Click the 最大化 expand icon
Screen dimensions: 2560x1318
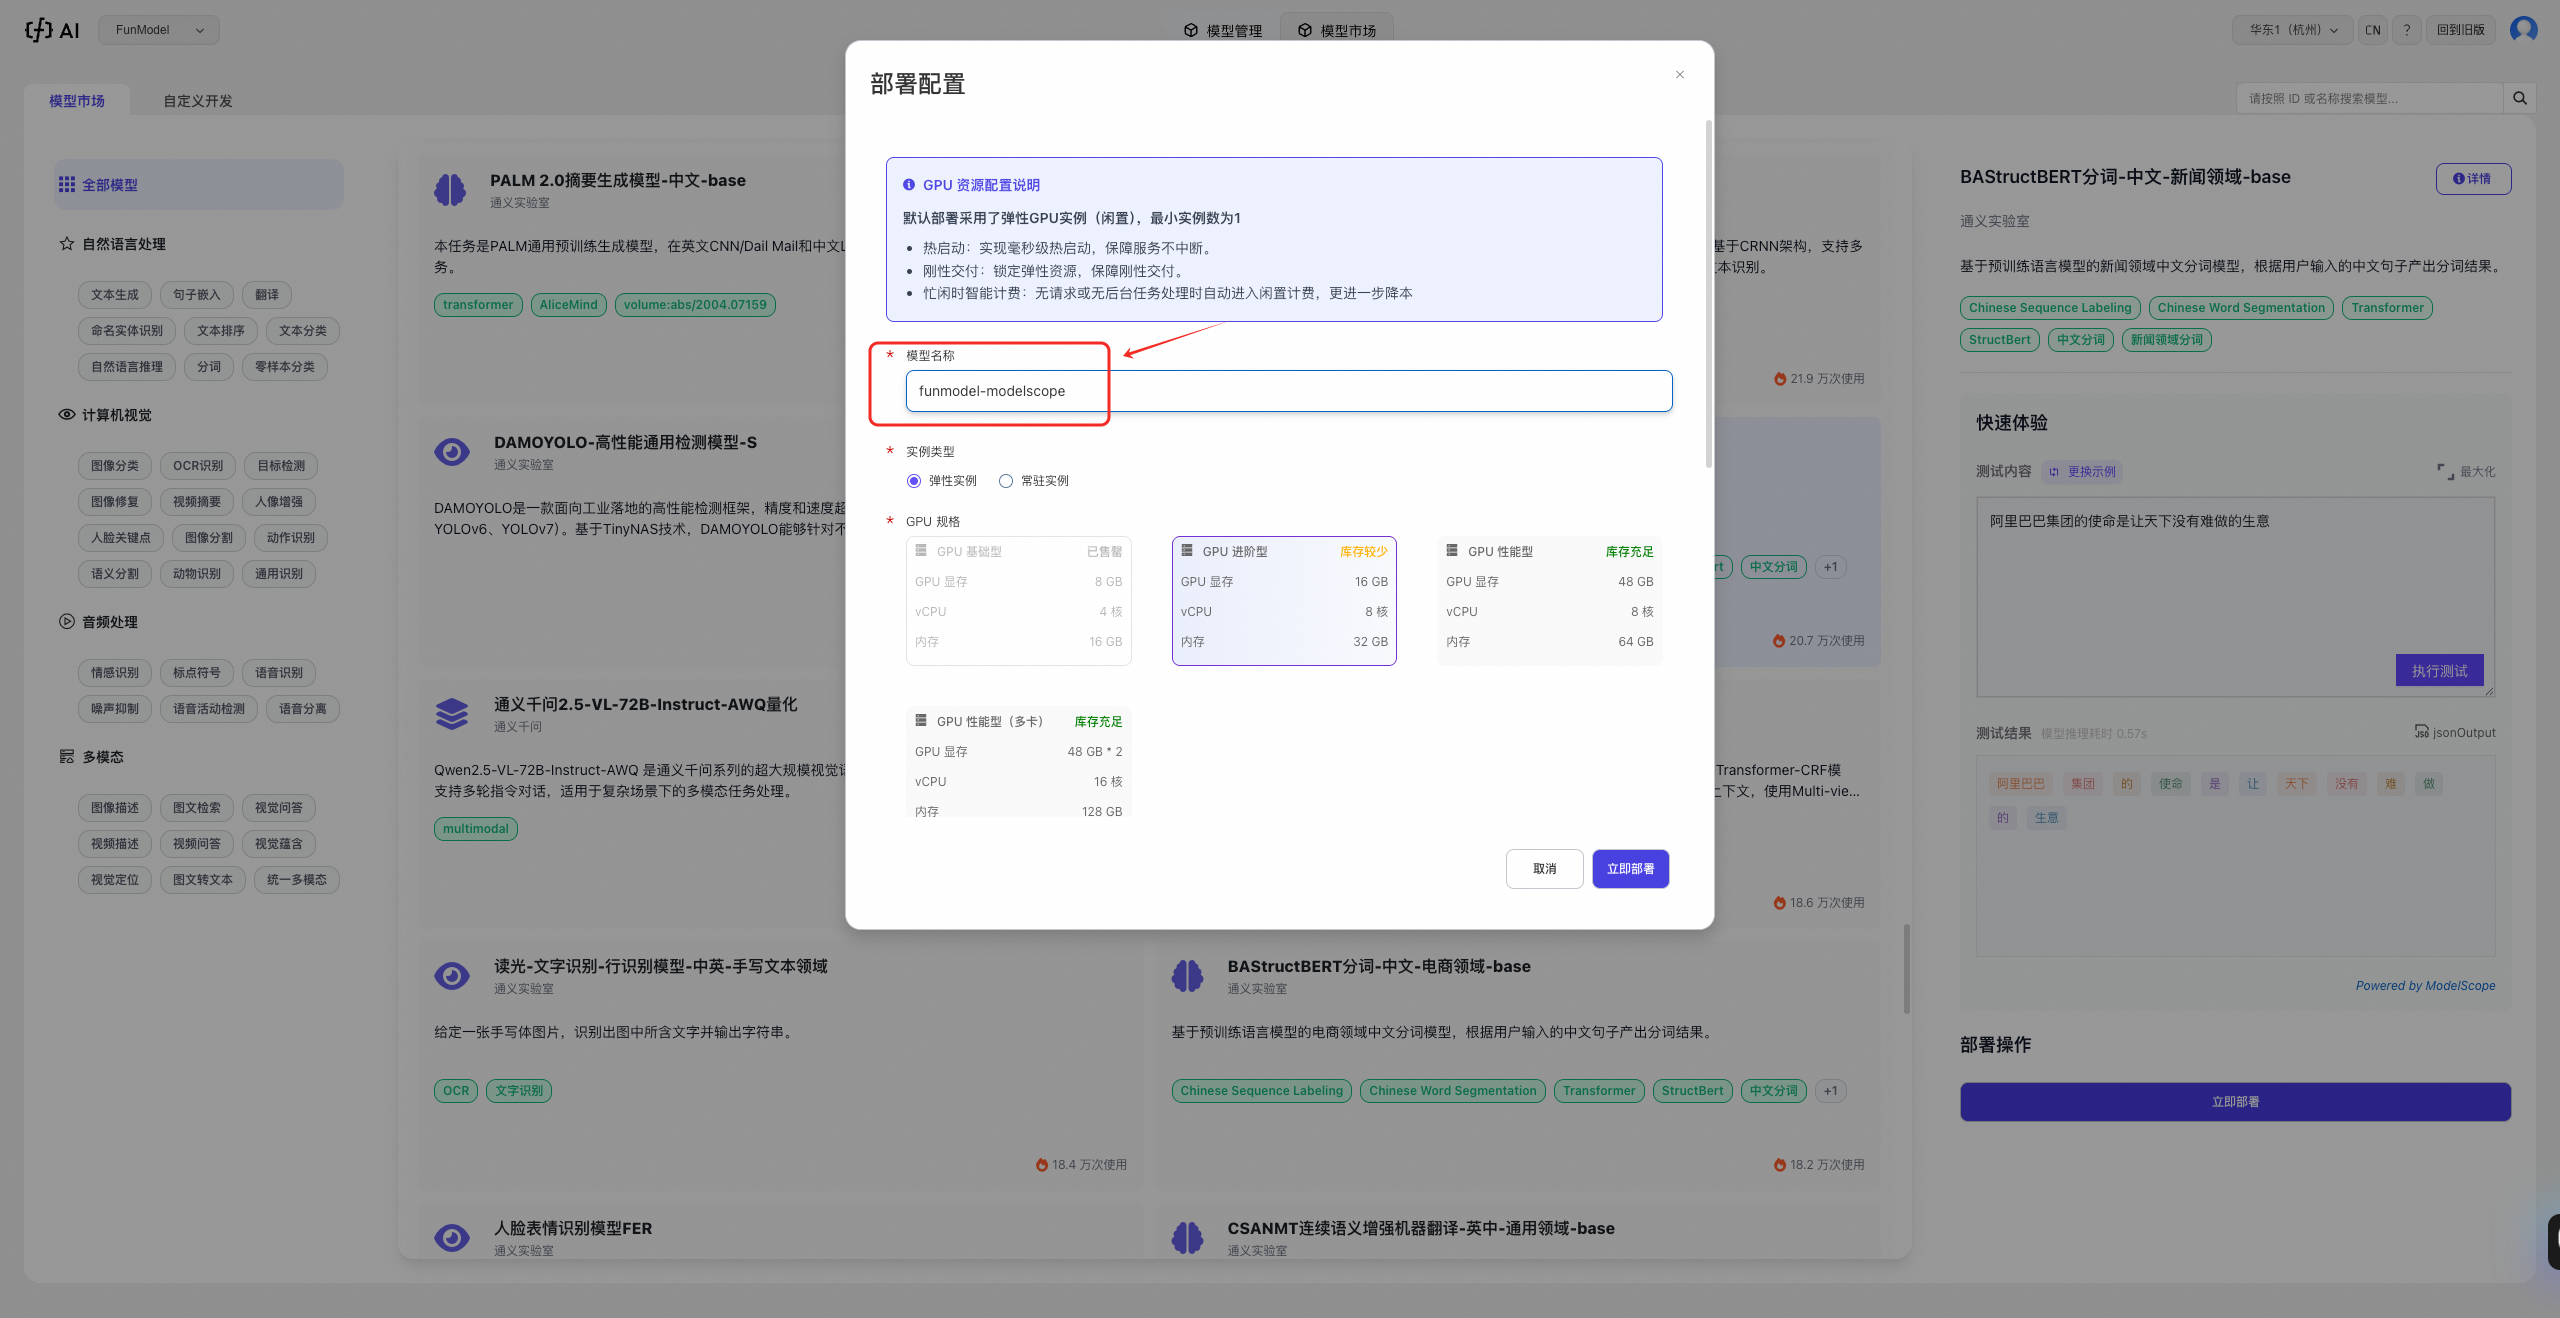[x=2445, y=471]
